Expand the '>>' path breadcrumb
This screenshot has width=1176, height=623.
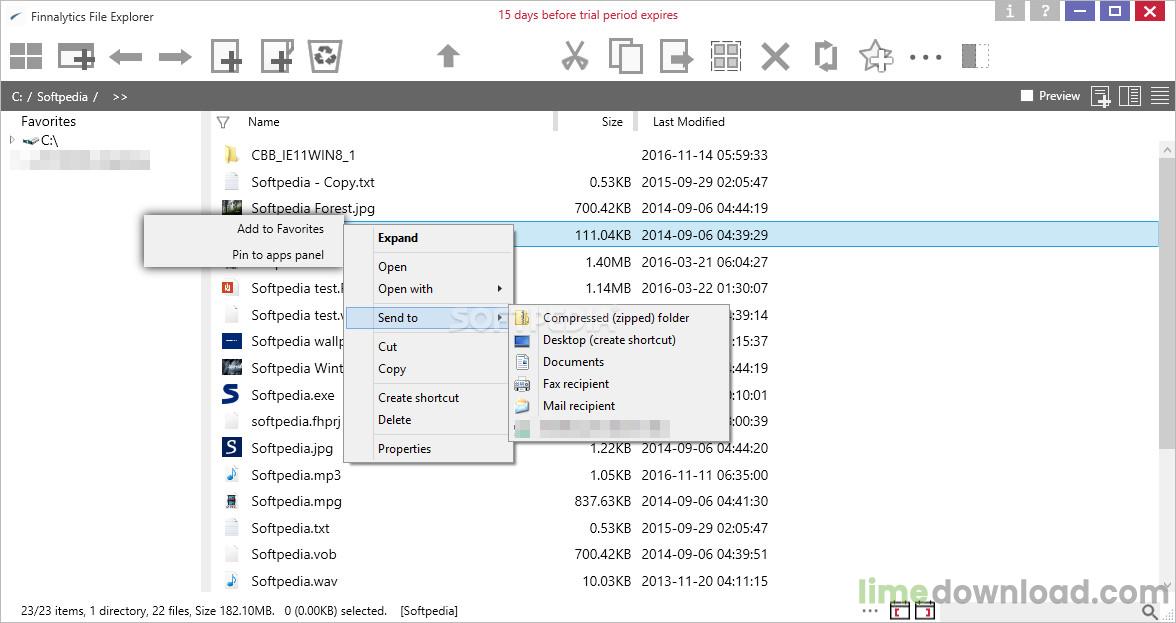pyautogui.click(x=120, y=97)
